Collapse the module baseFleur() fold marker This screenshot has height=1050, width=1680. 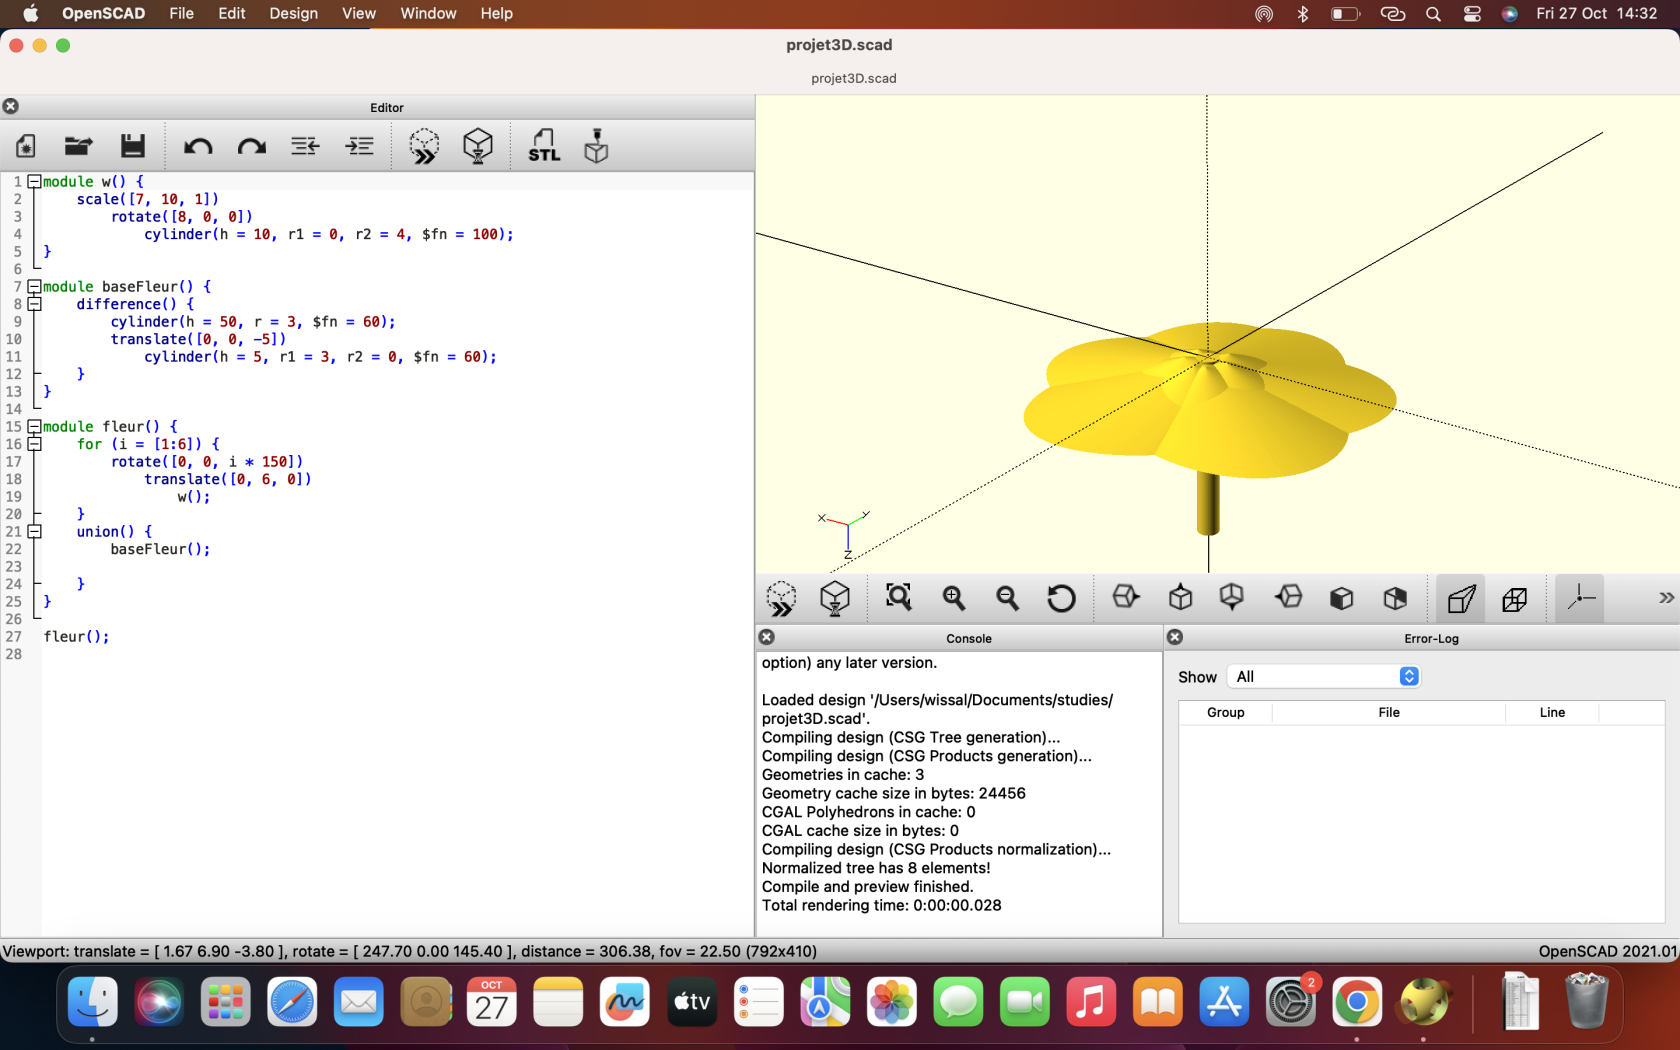point(34,287)
